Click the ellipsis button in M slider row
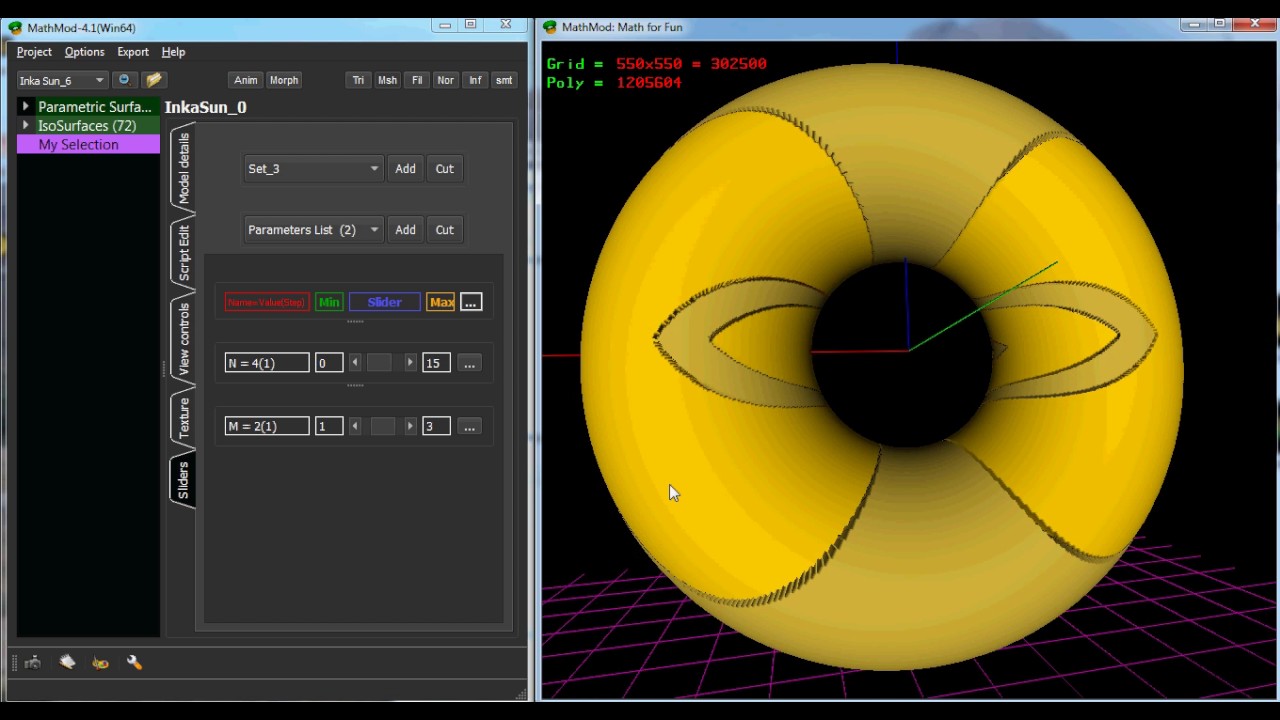 point(469,427)
